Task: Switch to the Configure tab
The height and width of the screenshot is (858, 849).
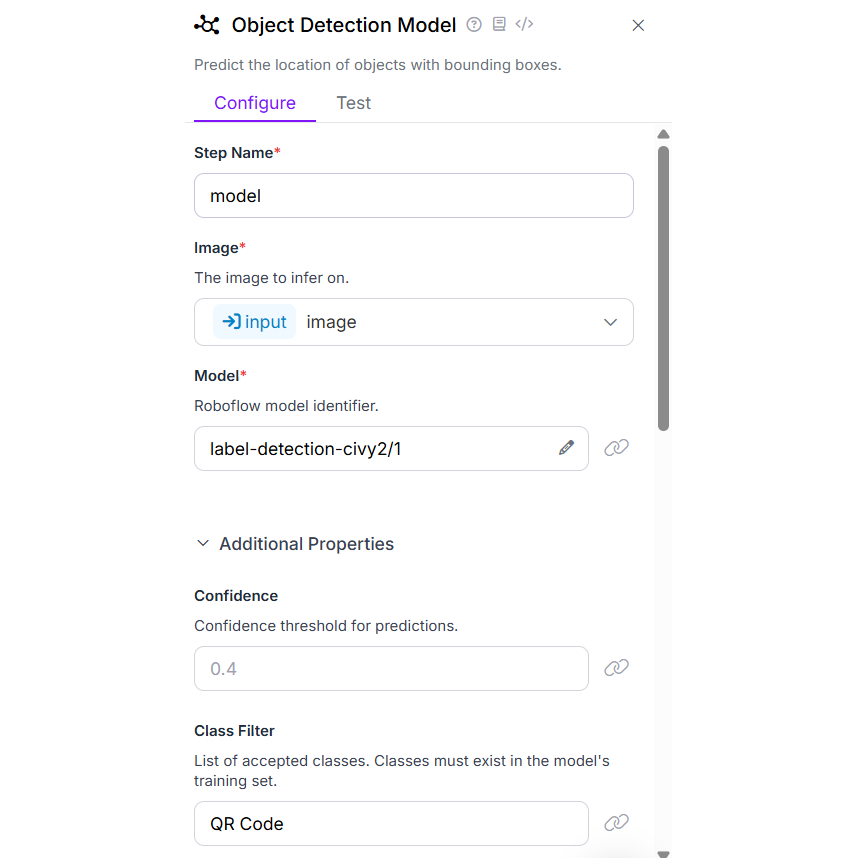Action: (255, 103)
